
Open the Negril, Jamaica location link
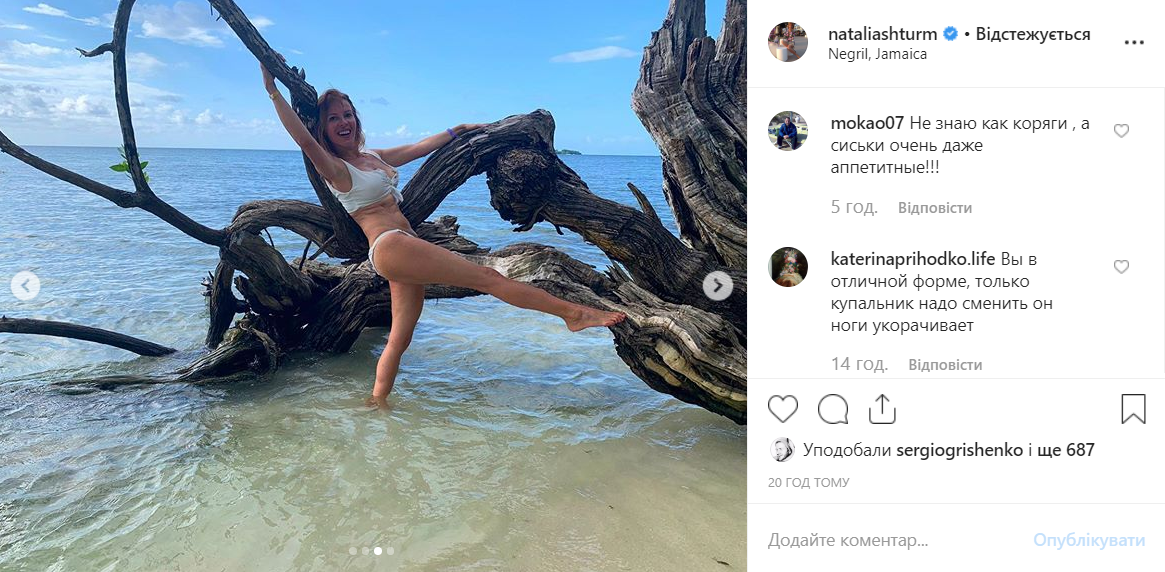click(877, 54)
